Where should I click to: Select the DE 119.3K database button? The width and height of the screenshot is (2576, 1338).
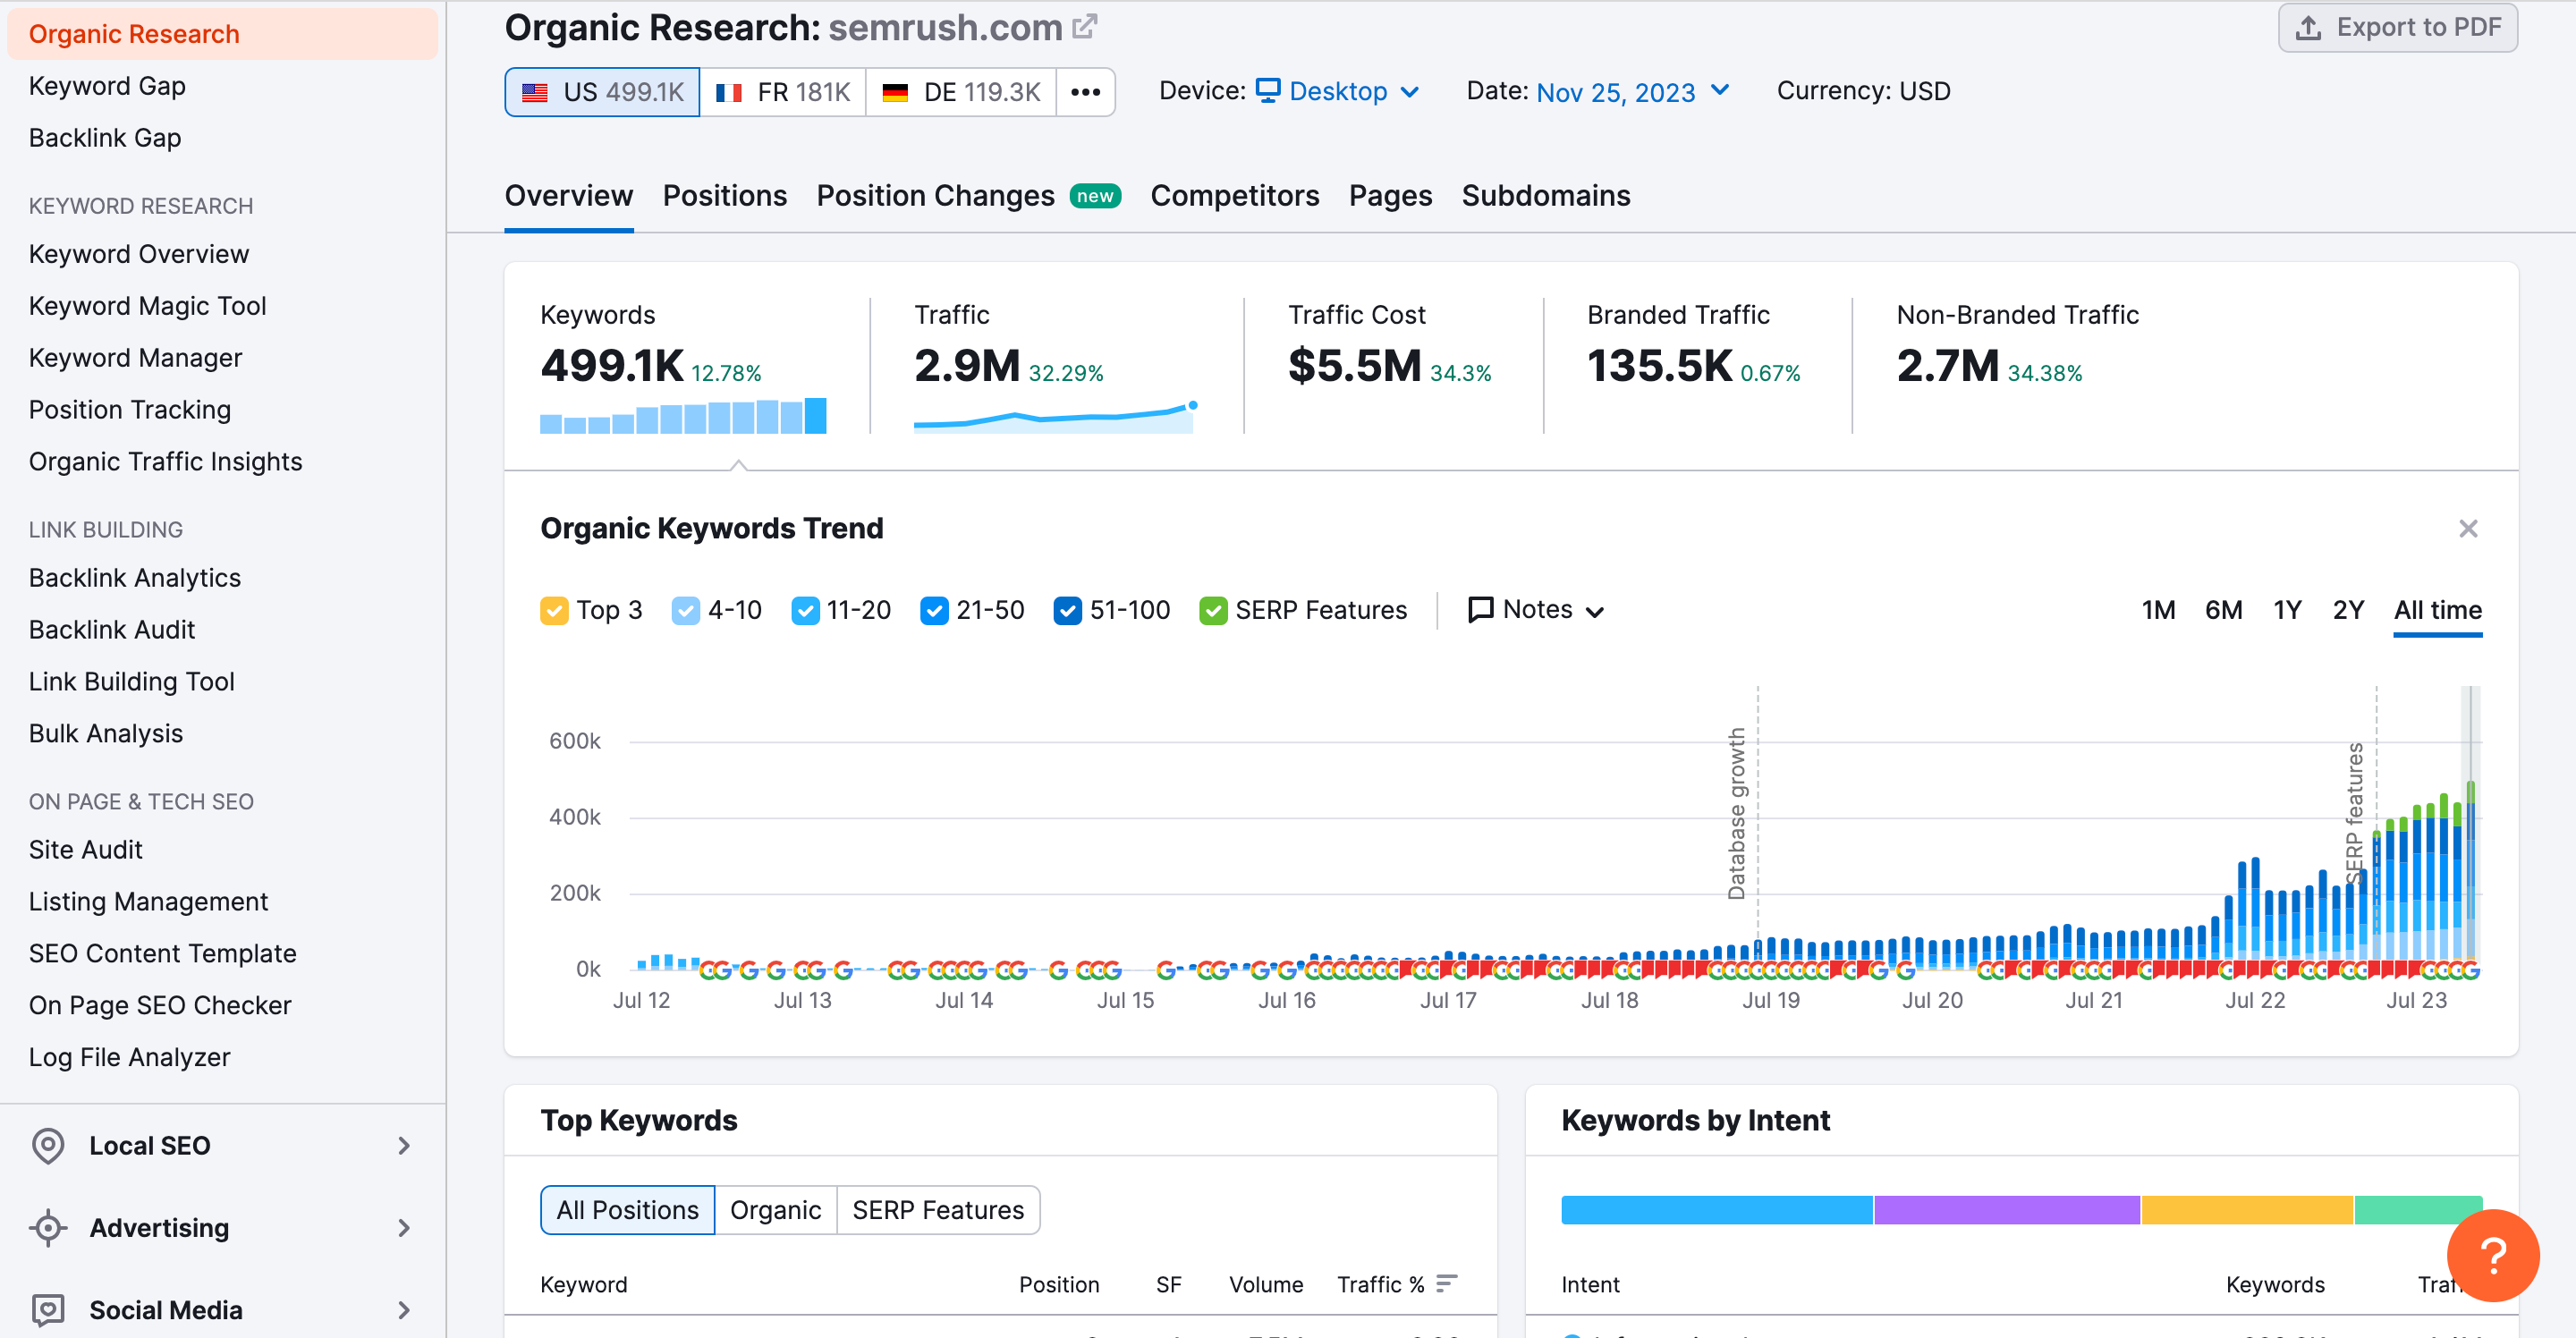point(961,93)
